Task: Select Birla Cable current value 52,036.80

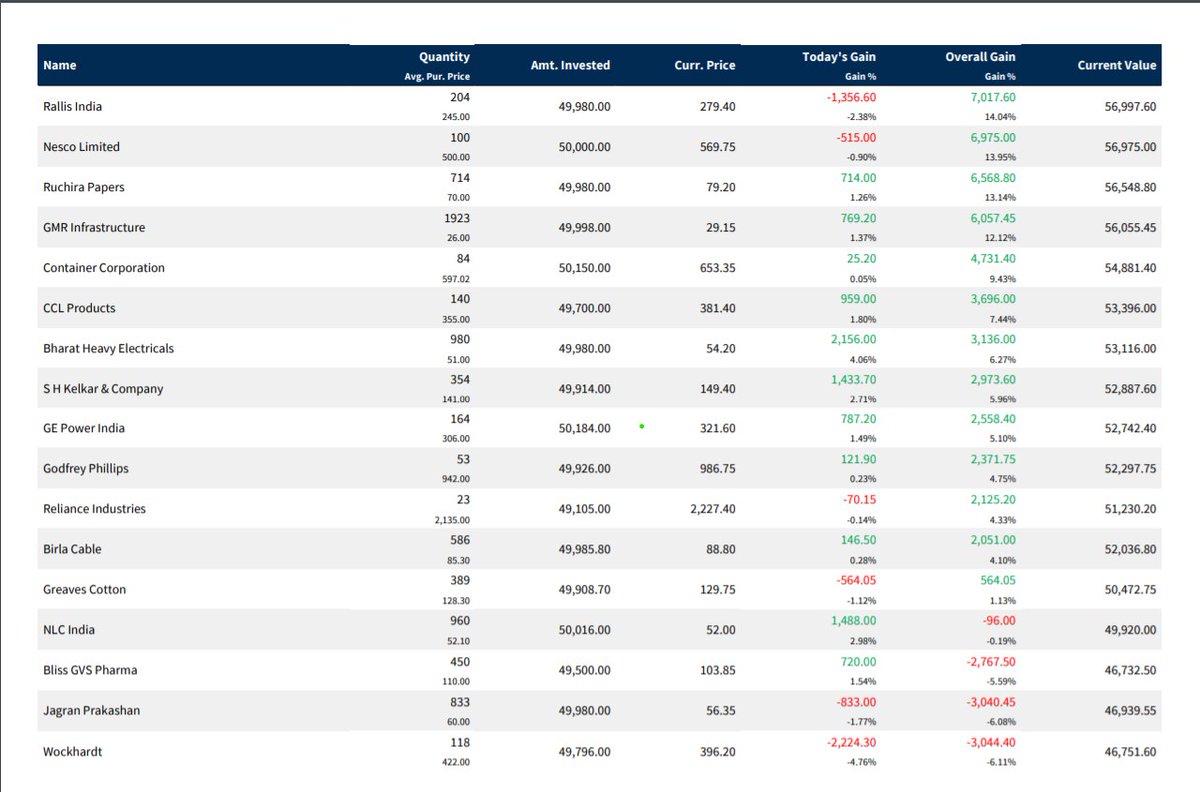Action: (x=1130, y=549)
